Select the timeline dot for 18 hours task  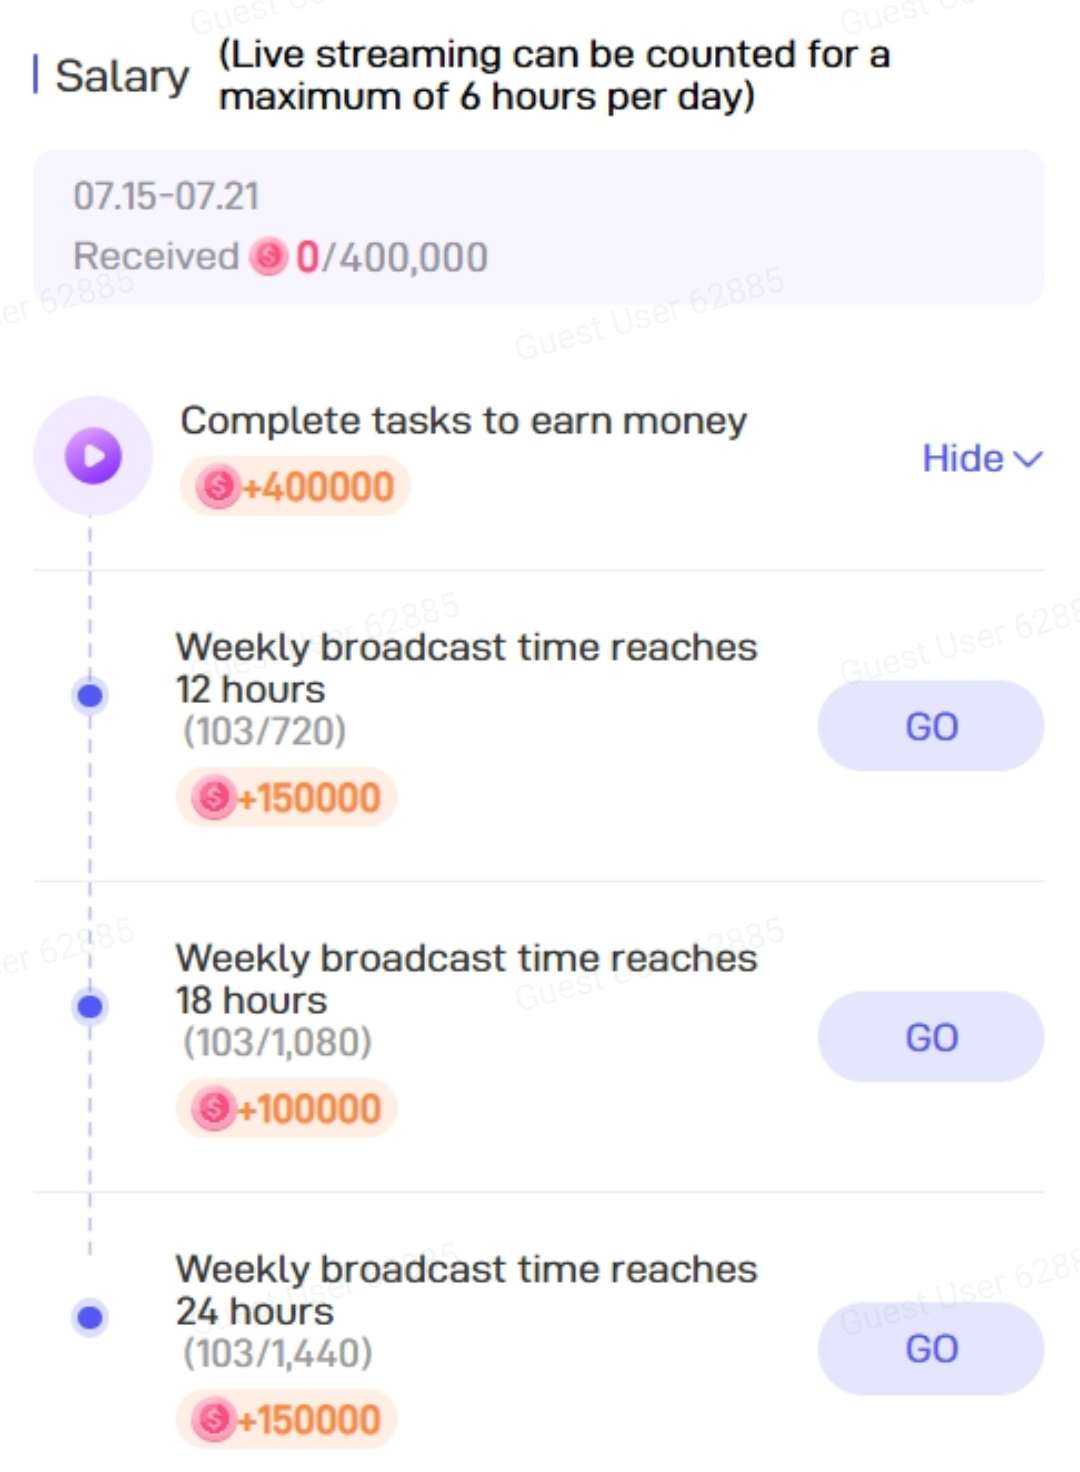90,1006
